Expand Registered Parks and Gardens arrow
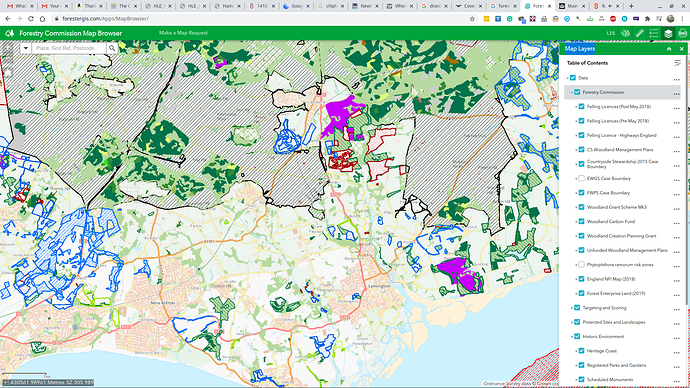 click(576, 365)
